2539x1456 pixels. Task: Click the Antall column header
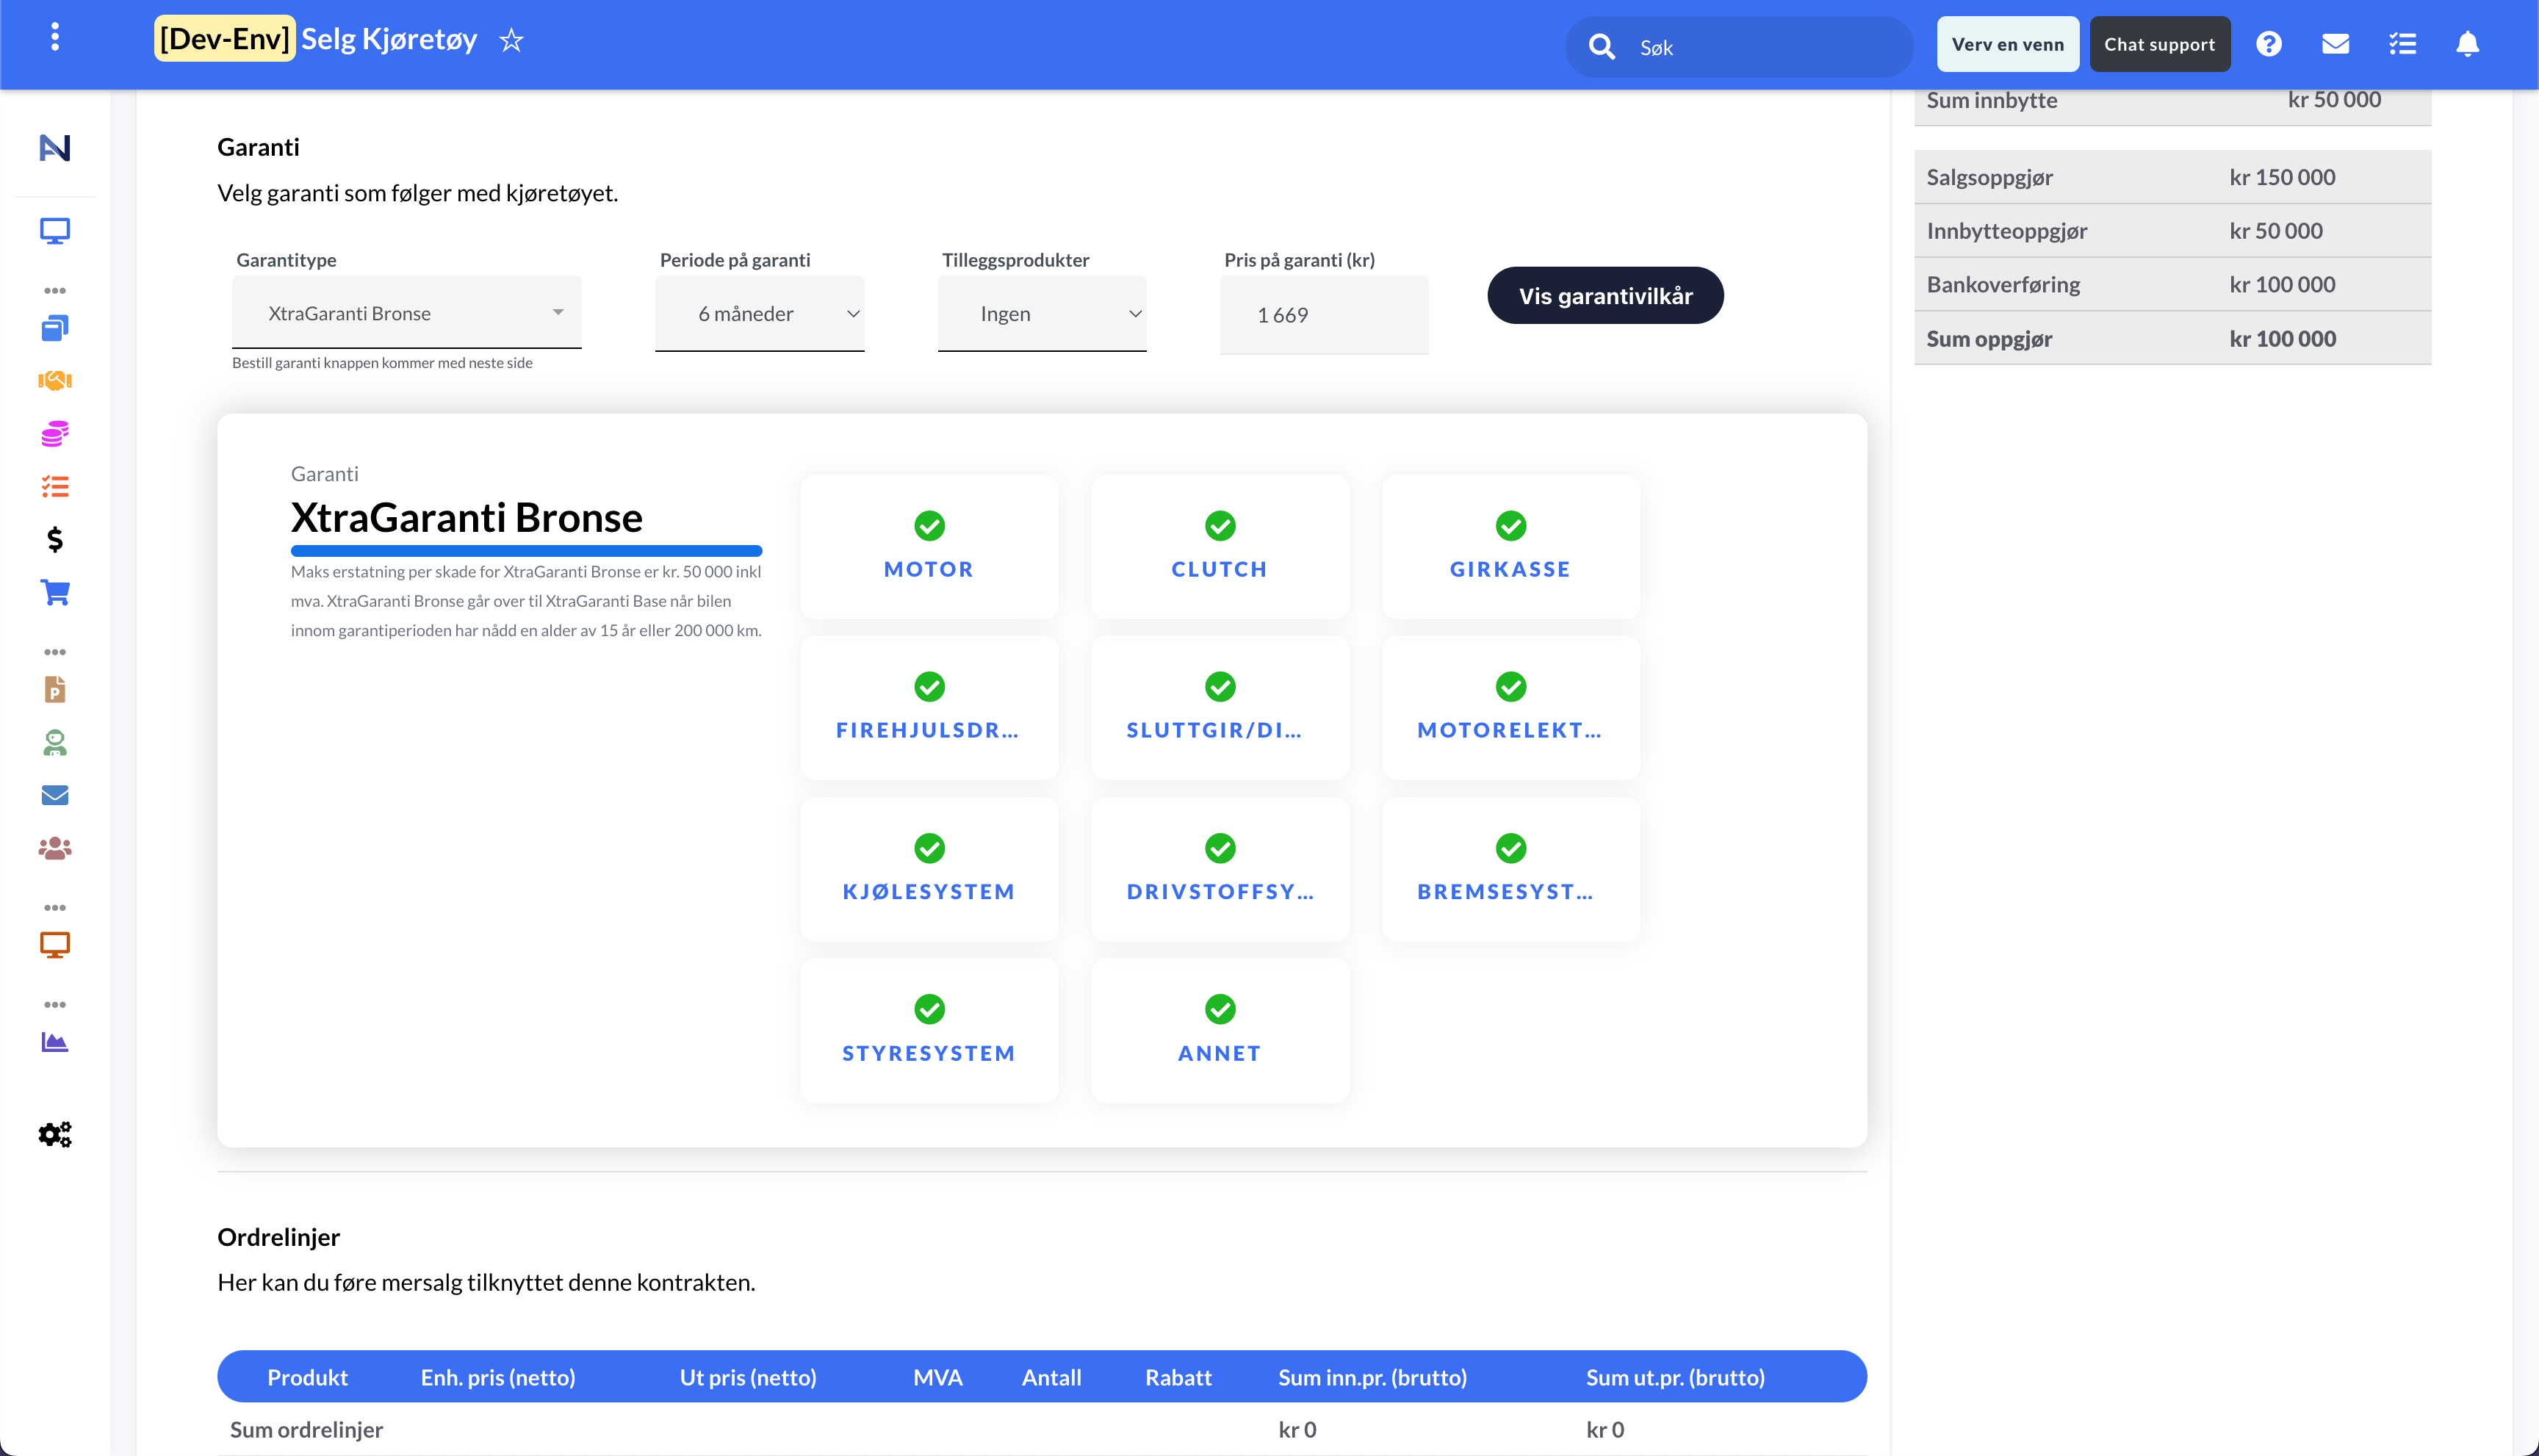point(1051,1377)
